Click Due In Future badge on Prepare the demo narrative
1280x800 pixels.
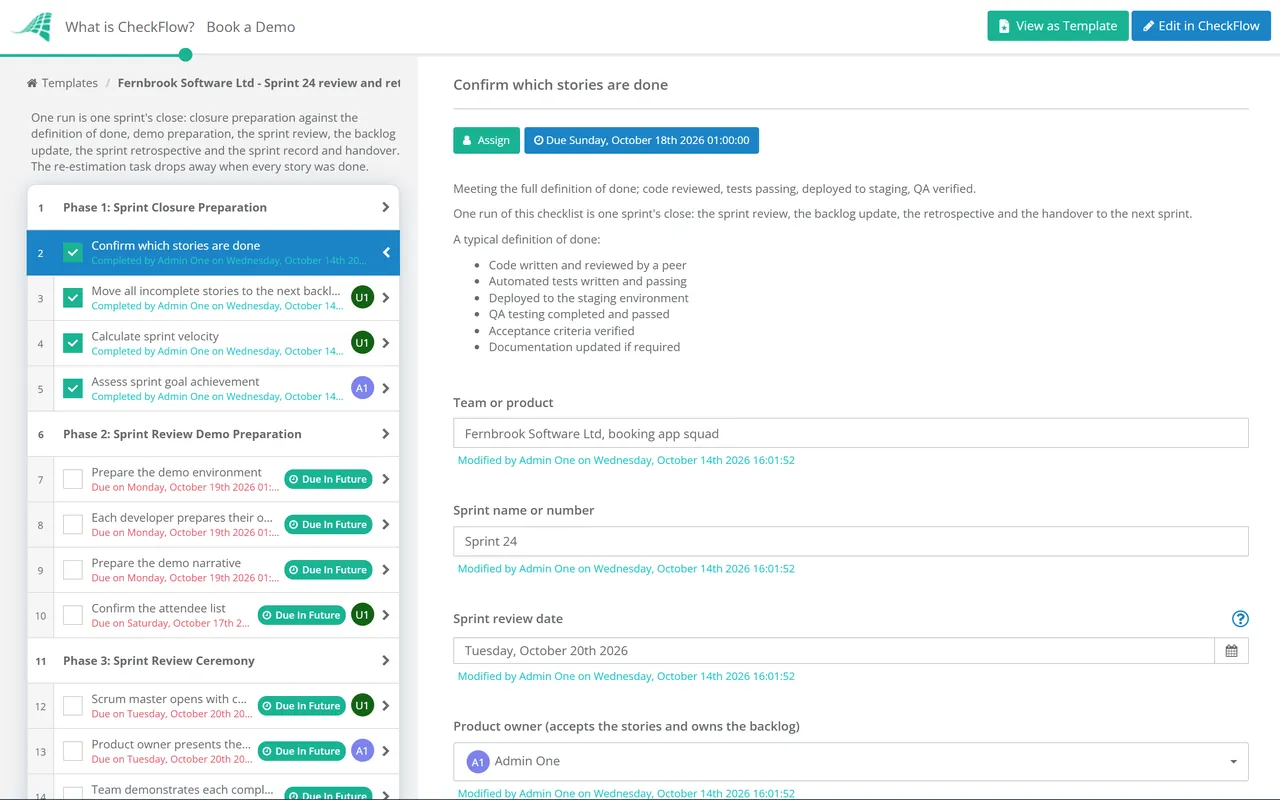pyautogui.click(x=328, y=570)
